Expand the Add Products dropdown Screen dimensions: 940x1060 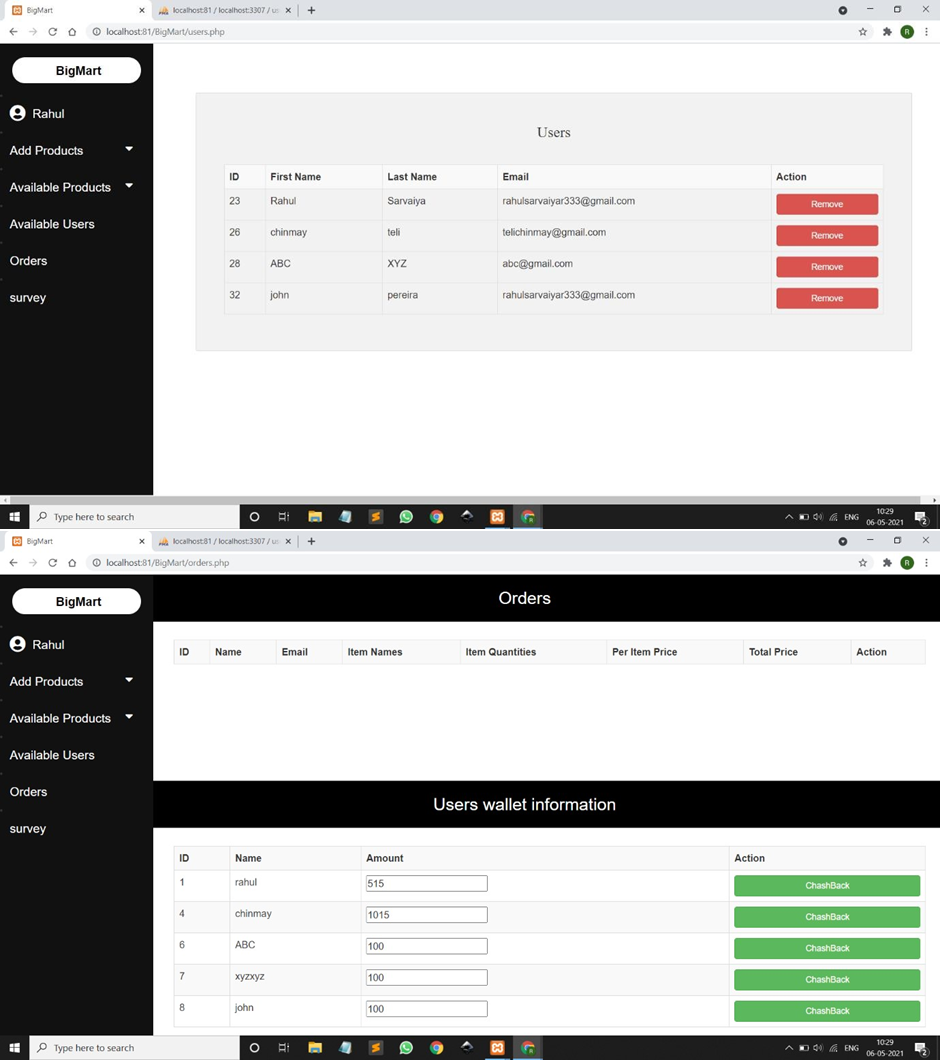click(x=128, y=150)
